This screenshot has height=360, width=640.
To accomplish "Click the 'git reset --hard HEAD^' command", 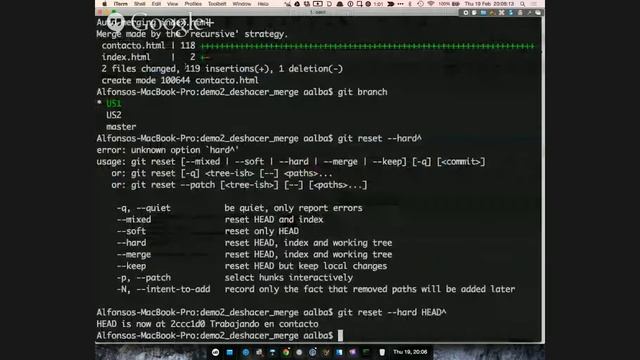I will (x=392, y=313).
